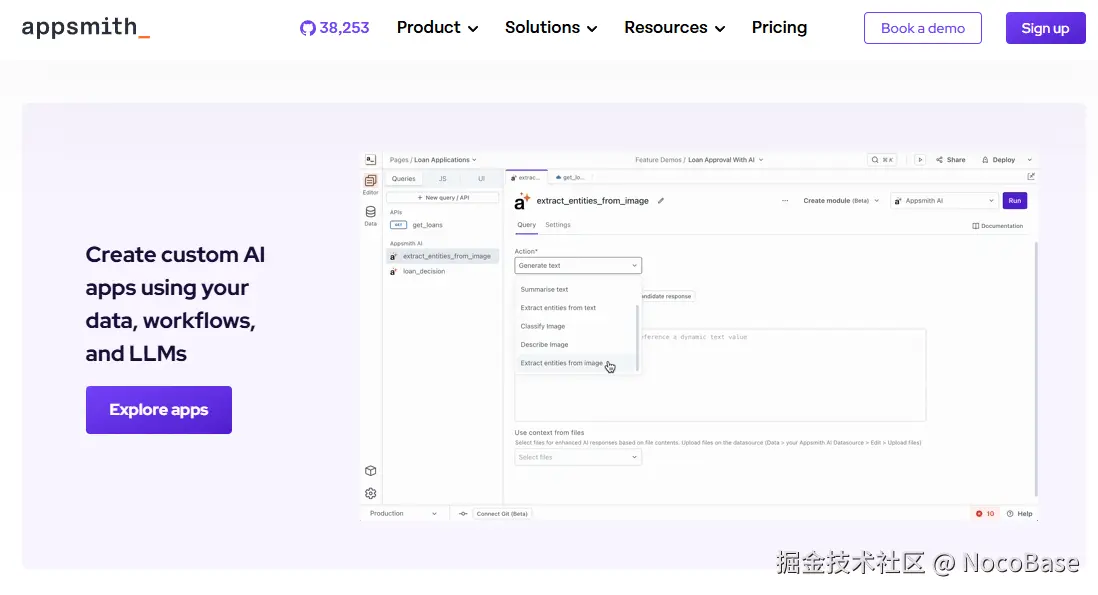1098x595 pixels.
Task: Choose Extract entities from text option
Action: pyautogui.click(x=558, y=307)
